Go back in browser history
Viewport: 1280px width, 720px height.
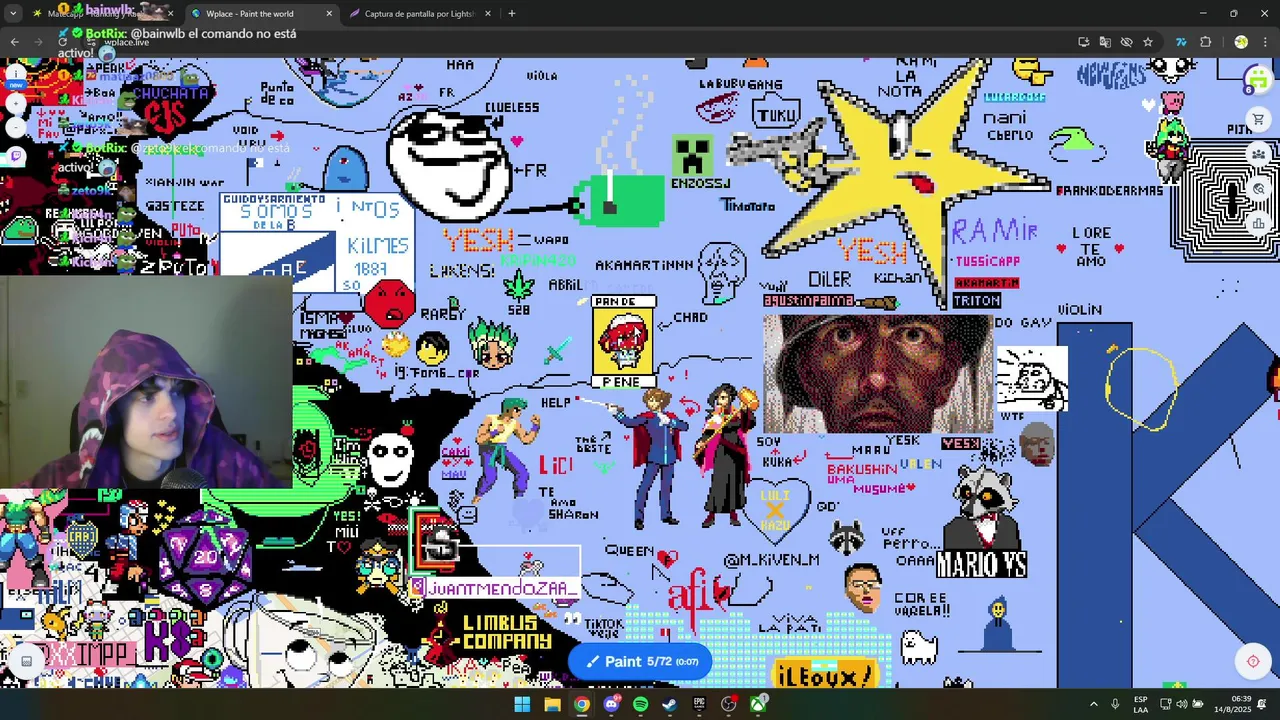click(15, 42)
